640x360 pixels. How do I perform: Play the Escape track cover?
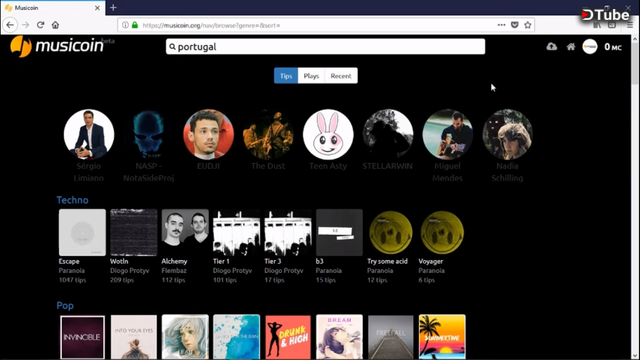pos(82,232)
